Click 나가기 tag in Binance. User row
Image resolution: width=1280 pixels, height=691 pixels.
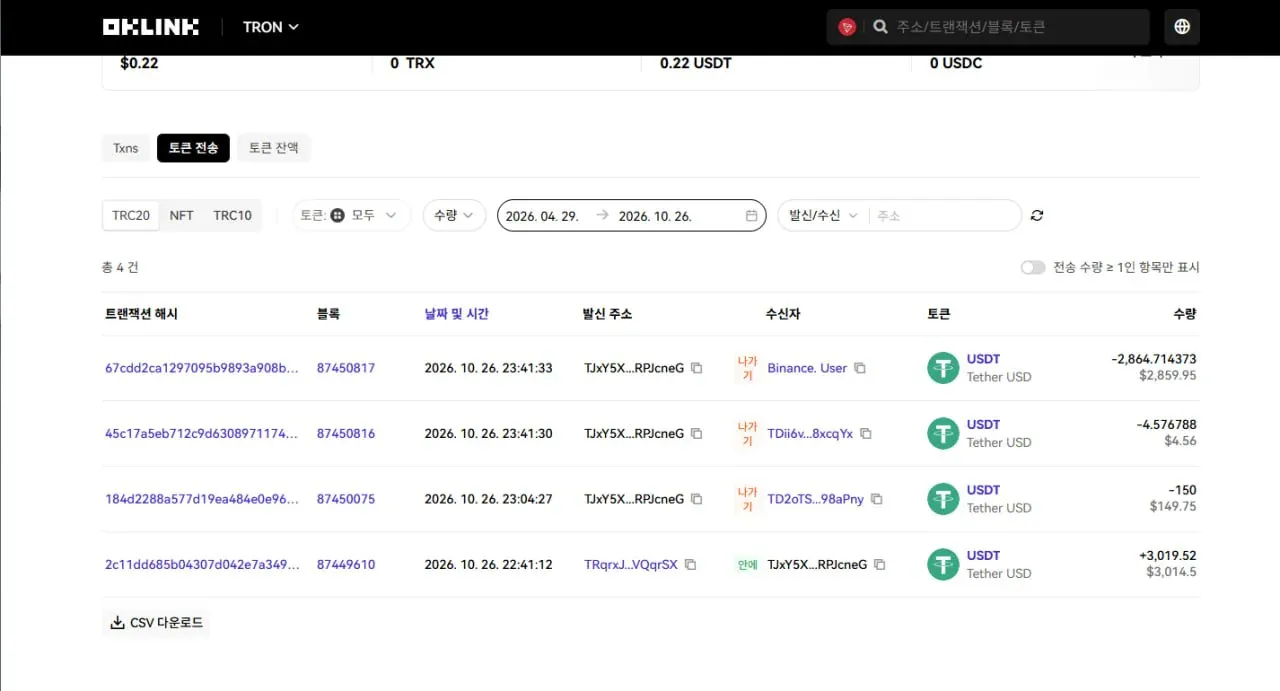coord(747,368)
